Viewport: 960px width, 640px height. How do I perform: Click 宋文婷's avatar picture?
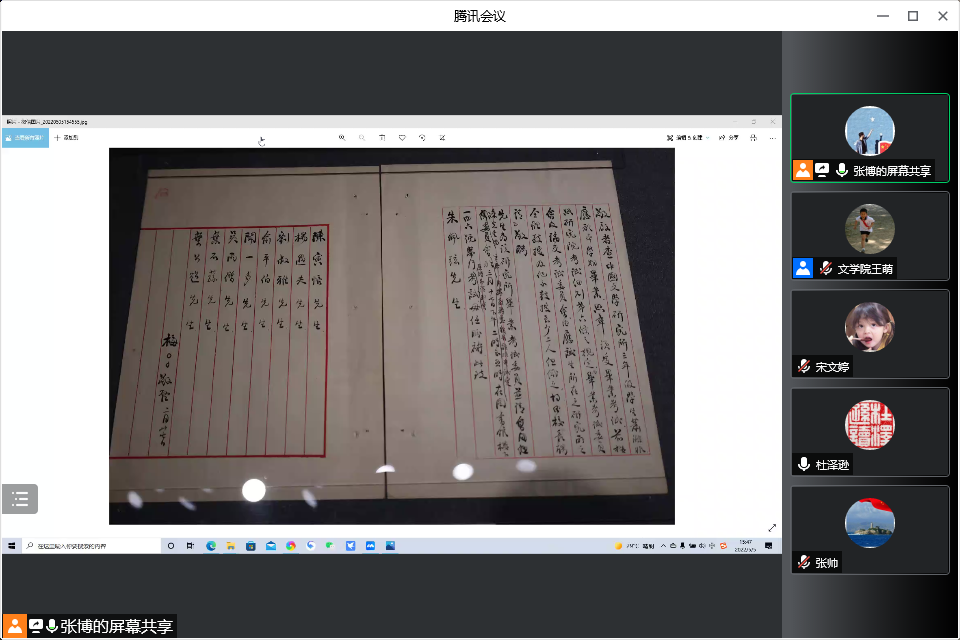[x=869, y=327]
